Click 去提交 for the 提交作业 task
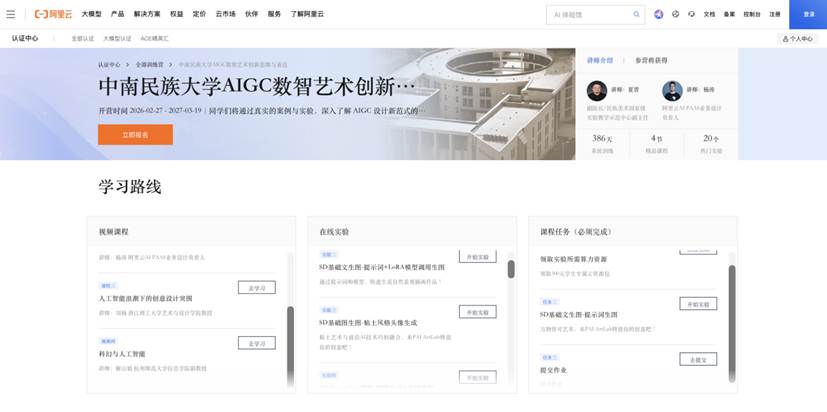Viewport: 827px width, 412px height. point(698,359)
